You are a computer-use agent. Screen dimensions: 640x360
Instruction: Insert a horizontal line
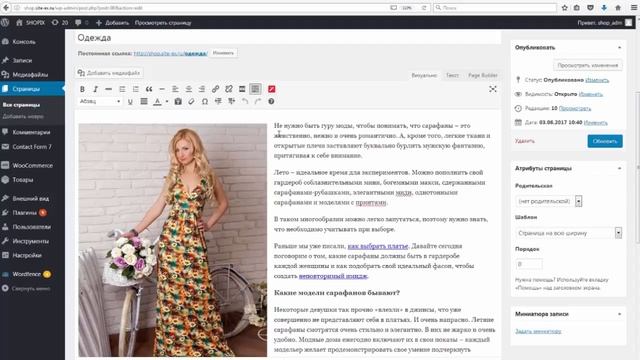162,89
